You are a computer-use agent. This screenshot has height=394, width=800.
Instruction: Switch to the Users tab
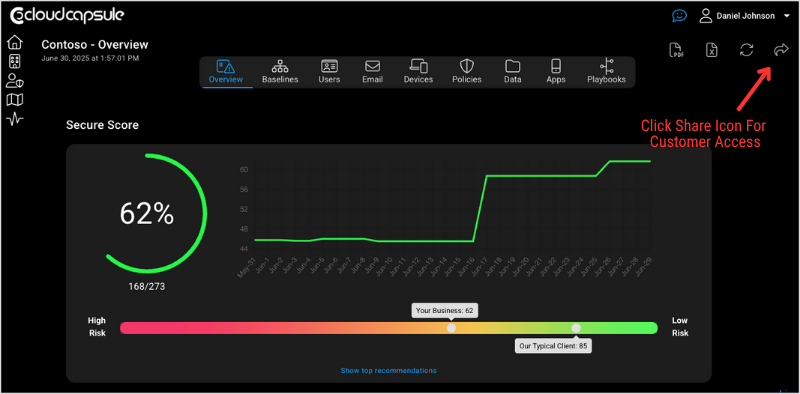tap(329, 72)
